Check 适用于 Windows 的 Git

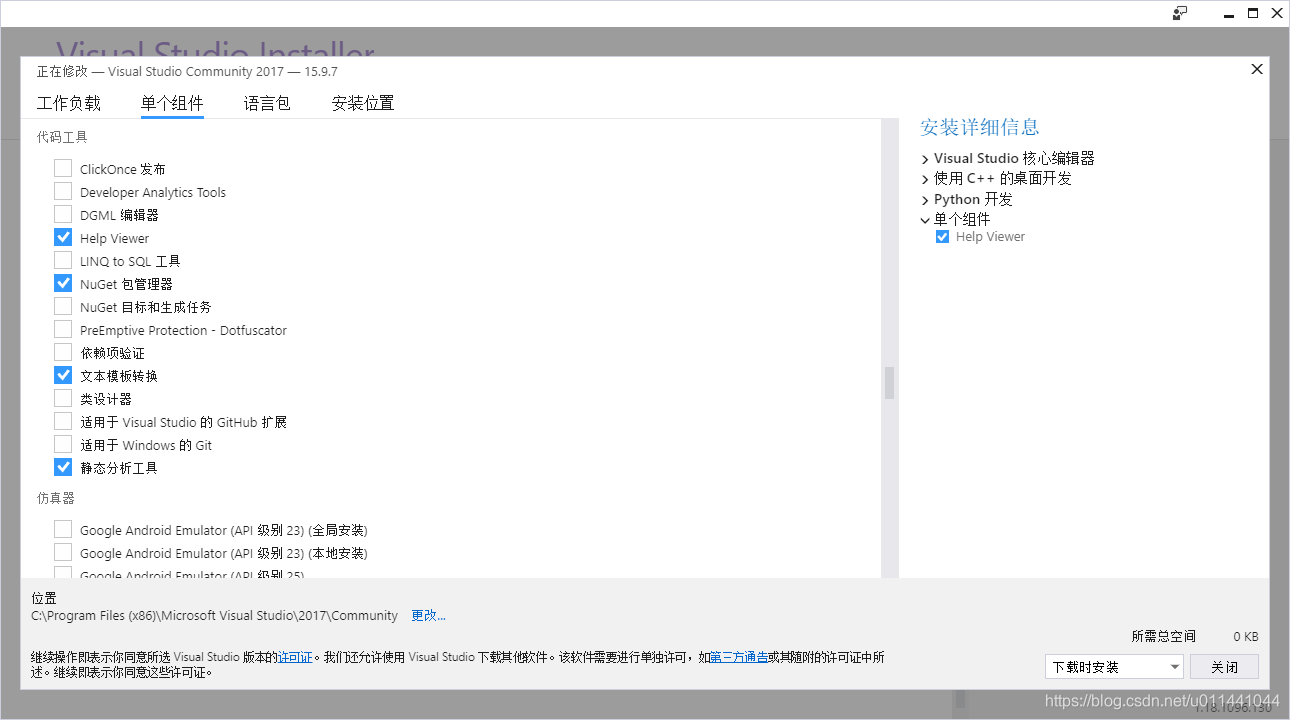point(63,444)
